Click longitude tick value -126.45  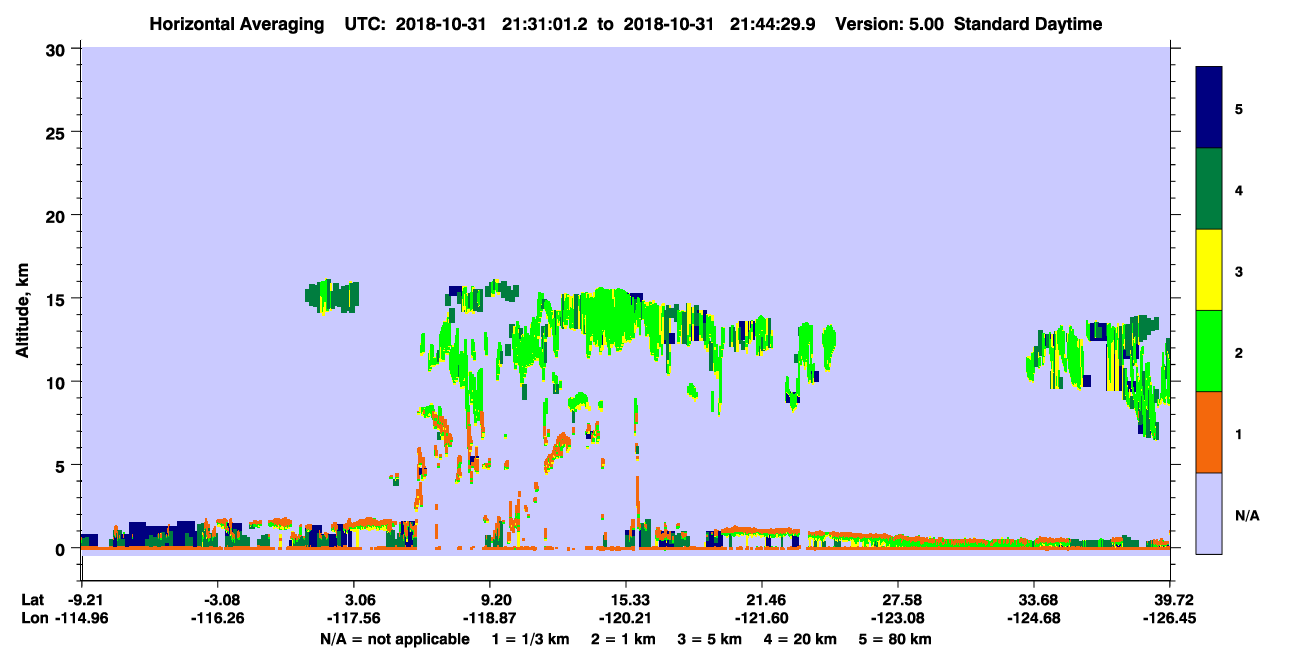(1170, 618)
